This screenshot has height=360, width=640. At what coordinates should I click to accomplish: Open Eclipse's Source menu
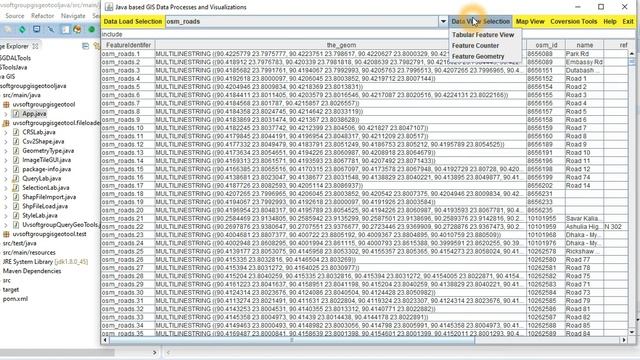point(15,16)
